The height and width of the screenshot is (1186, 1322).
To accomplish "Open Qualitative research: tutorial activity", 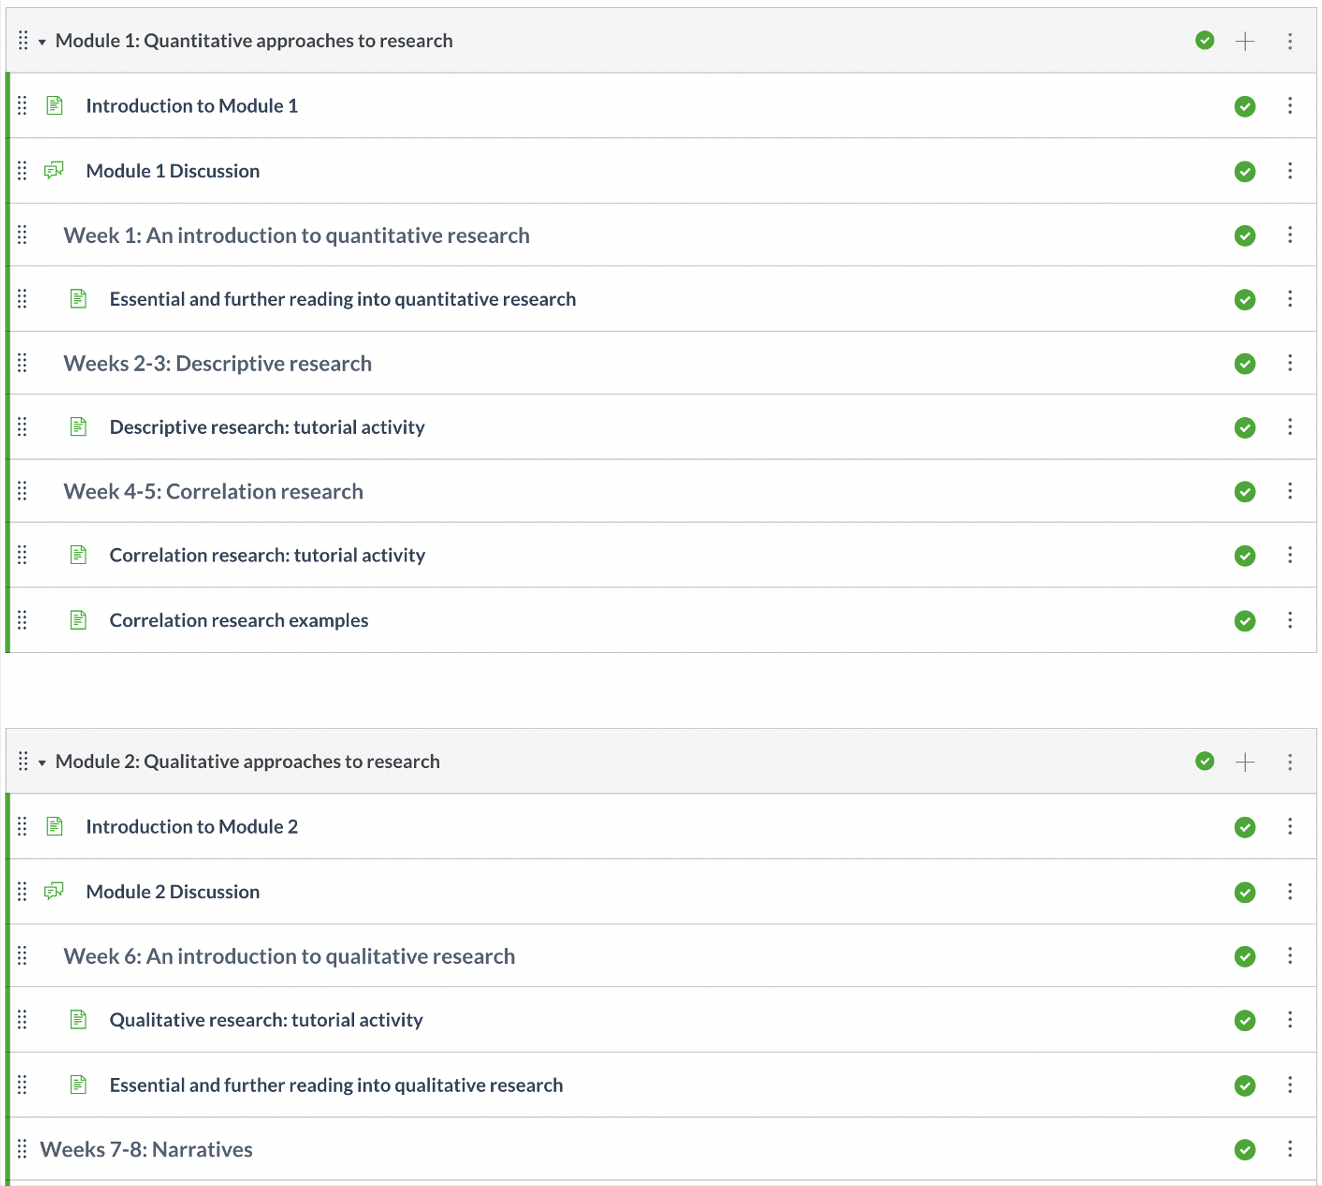I will click(266, 1020).
